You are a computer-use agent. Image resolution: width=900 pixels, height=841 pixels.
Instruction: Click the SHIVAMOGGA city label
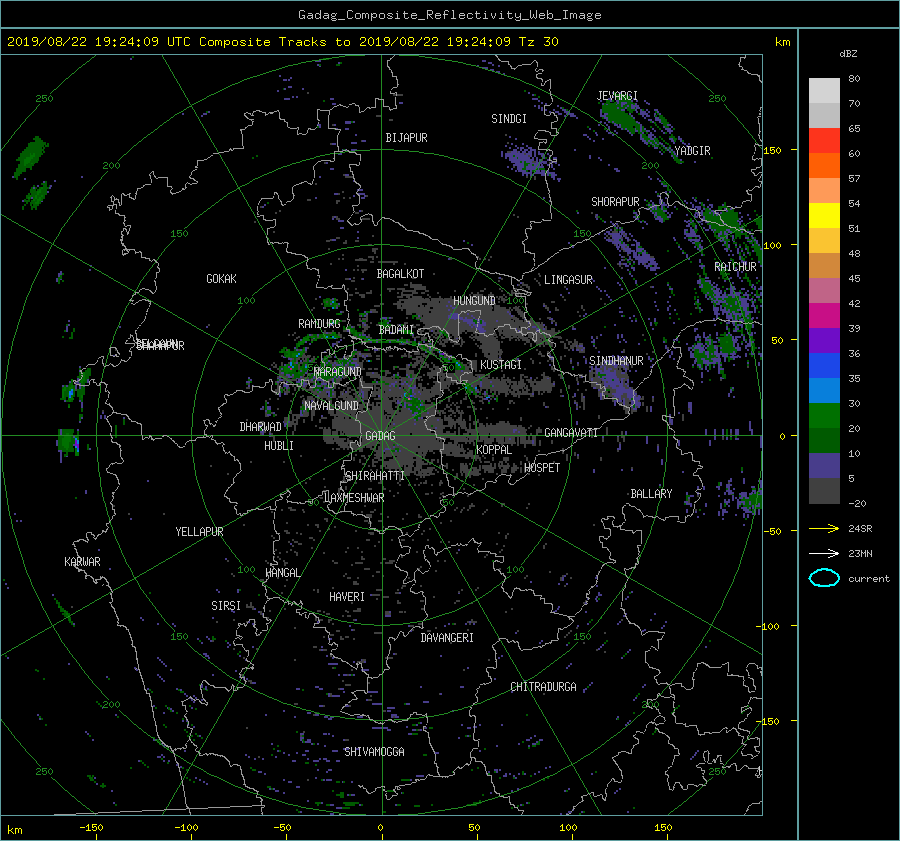374,751
